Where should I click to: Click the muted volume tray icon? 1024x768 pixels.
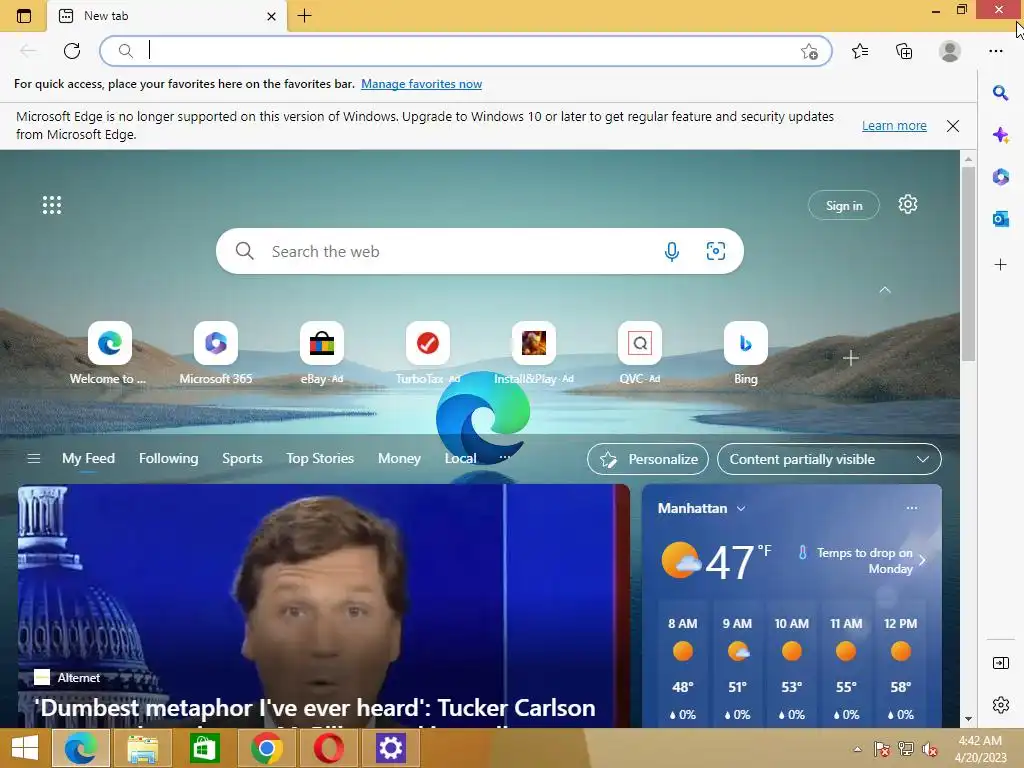929,749
